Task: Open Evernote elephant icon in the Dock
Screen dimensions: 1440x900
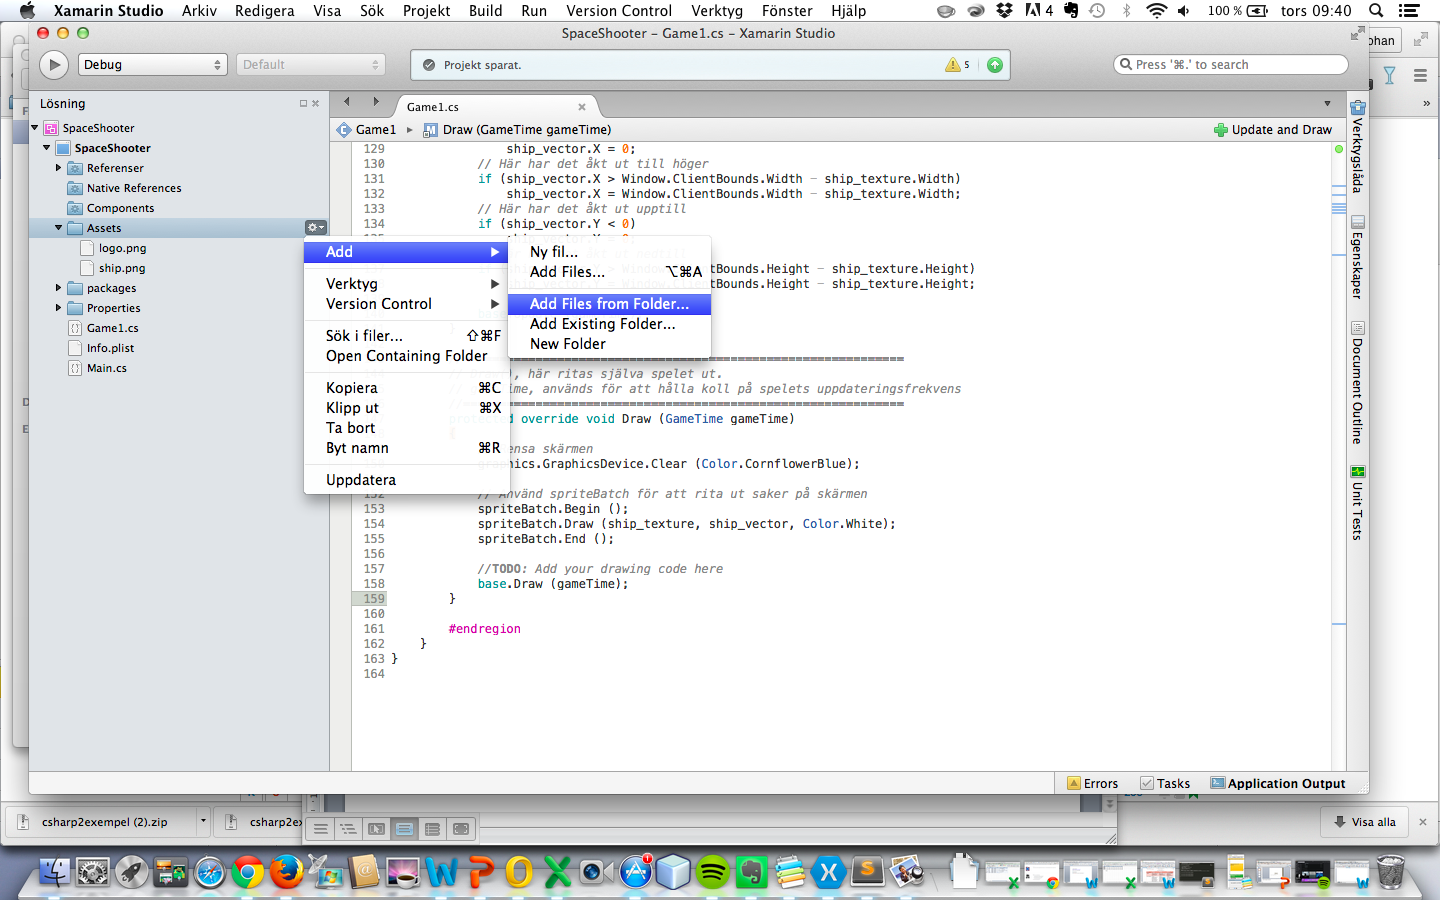Action: [x=751, y=872]
